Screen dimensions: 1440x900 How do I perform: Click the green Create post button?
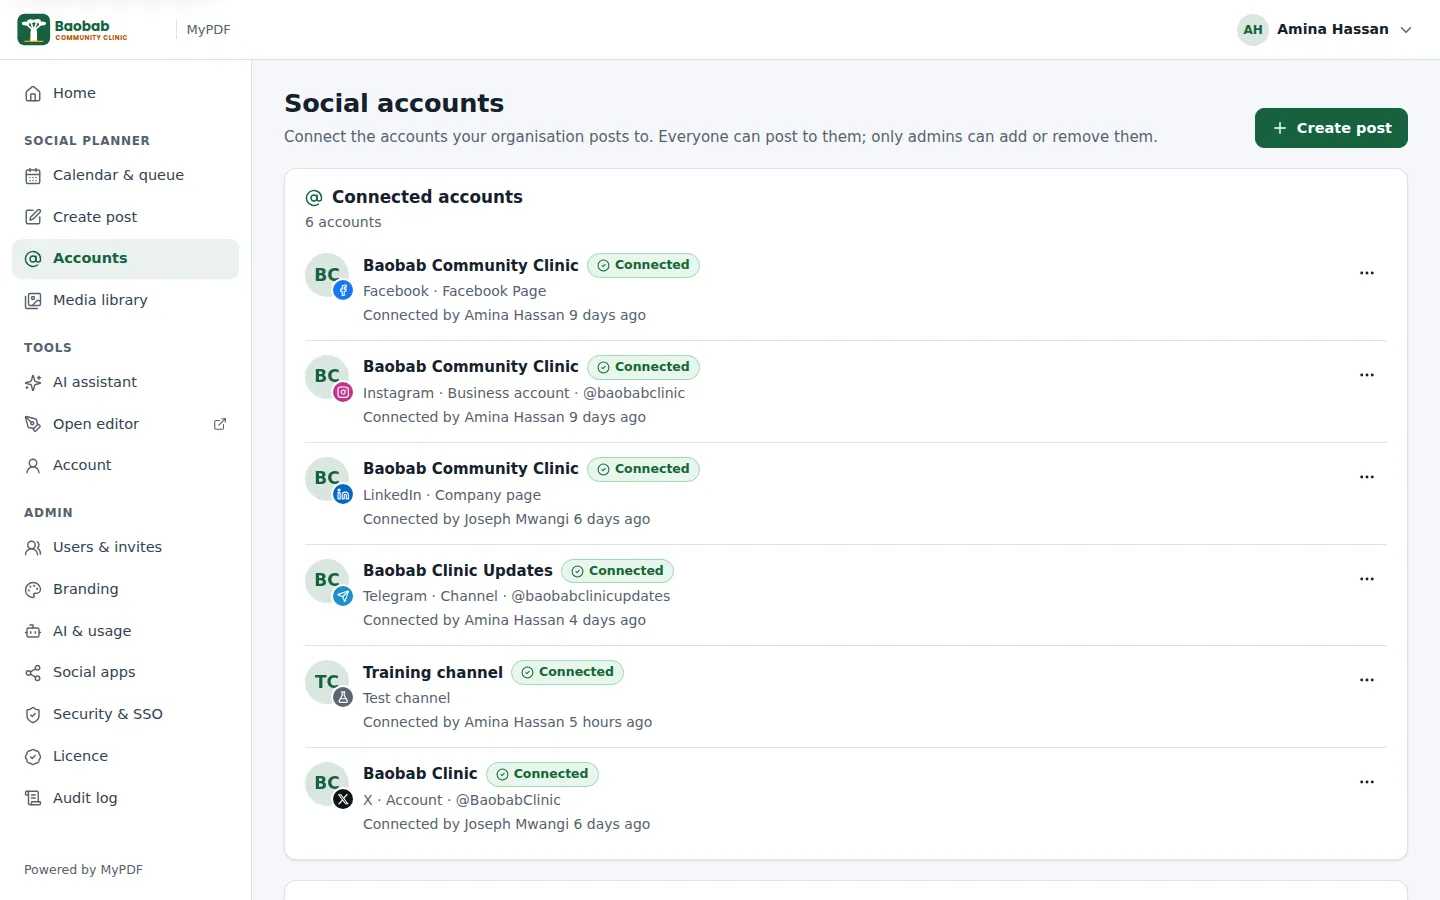tap(1331, 128)
